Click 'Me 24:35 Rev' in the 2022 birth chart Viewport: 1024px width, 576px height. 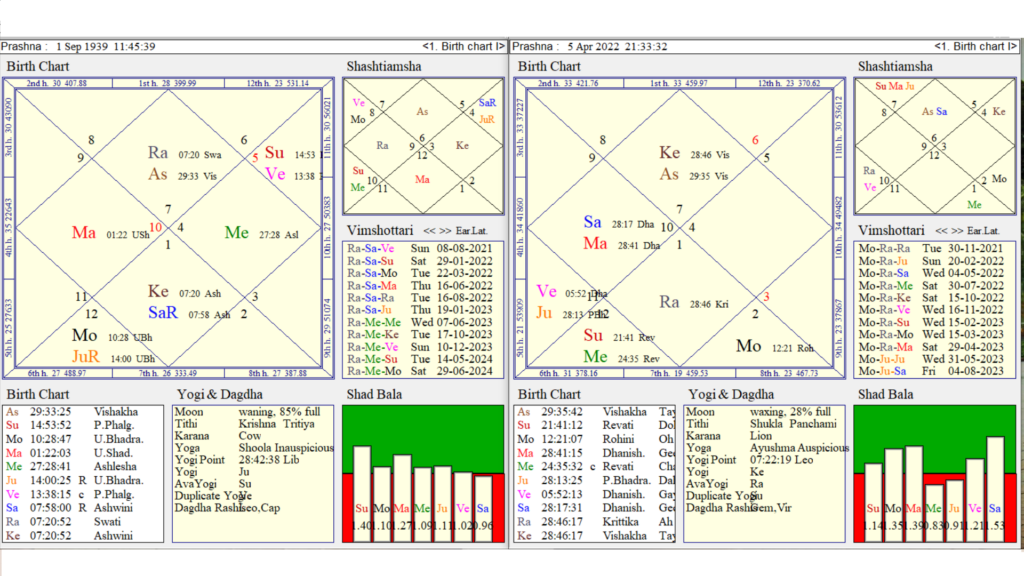(x=621, y=357)
